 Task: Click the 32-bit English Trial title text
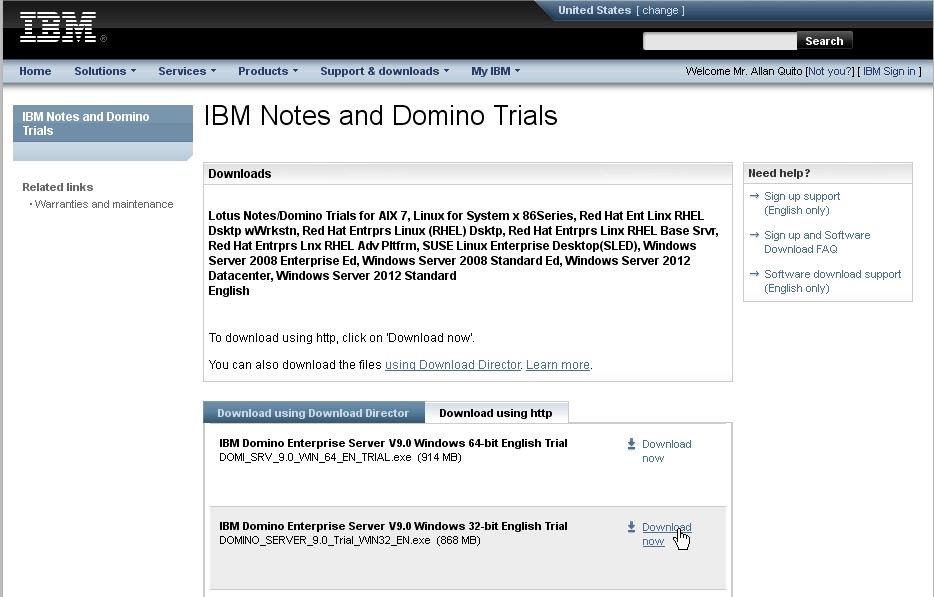[x=393, y=526]
